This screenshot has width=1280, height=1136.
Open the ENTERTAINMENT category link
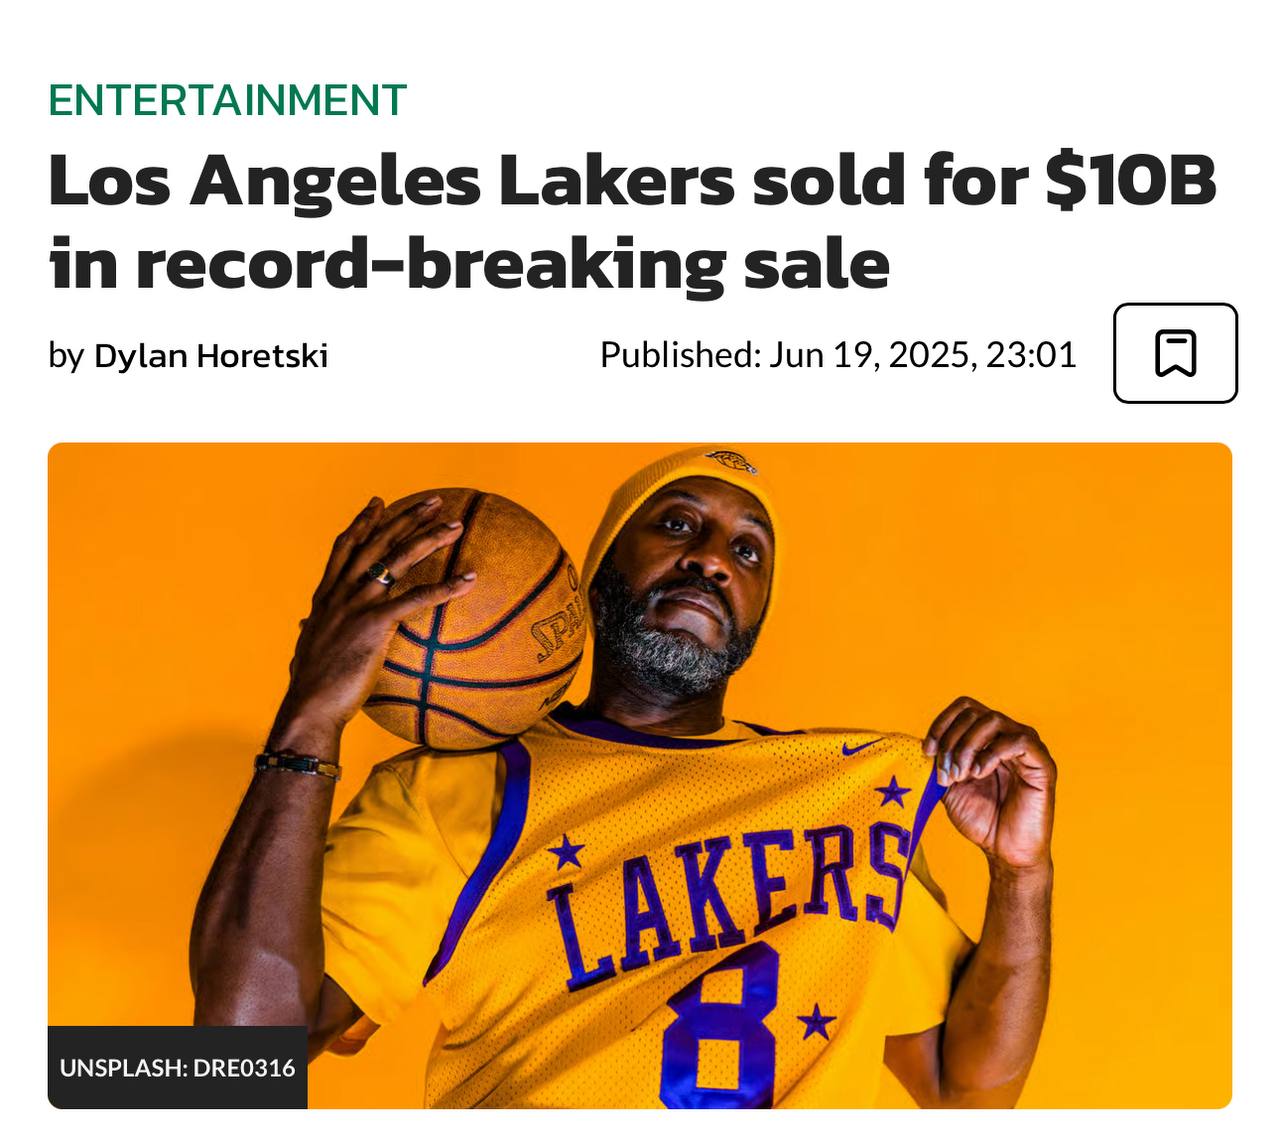227,100
